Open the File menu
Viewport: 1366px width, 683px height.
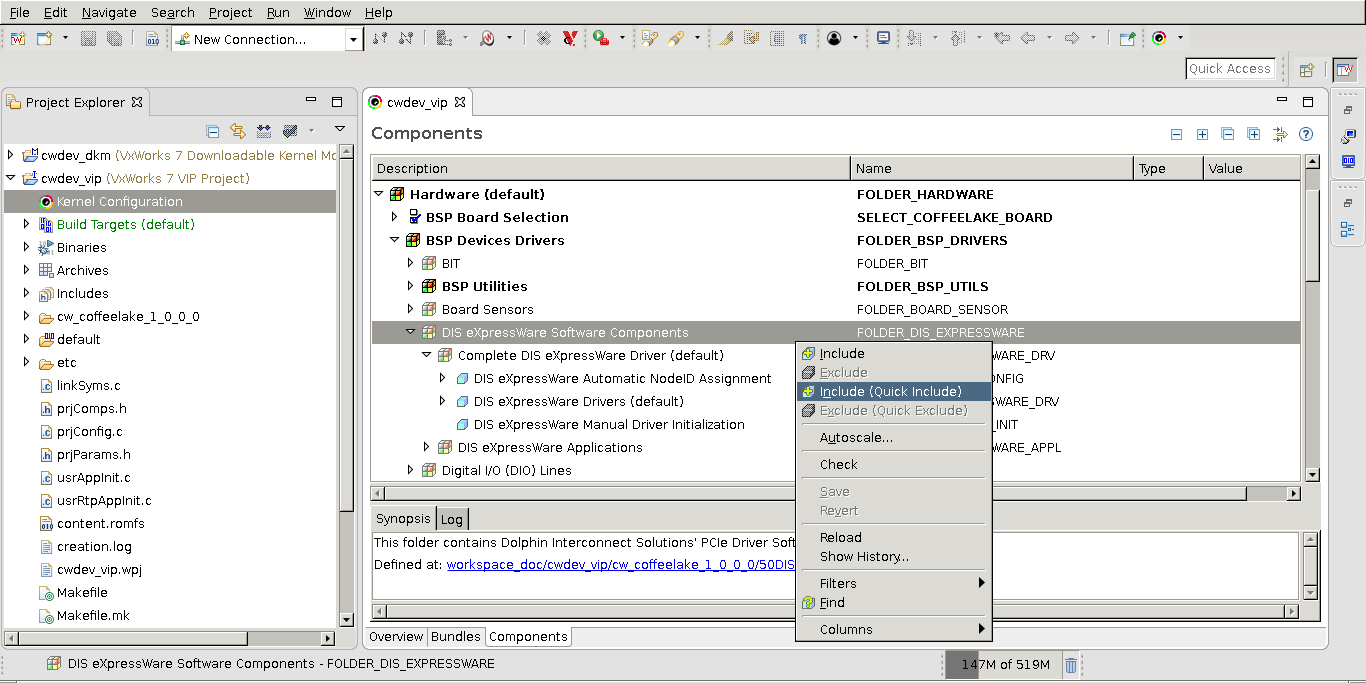(19, 12)
